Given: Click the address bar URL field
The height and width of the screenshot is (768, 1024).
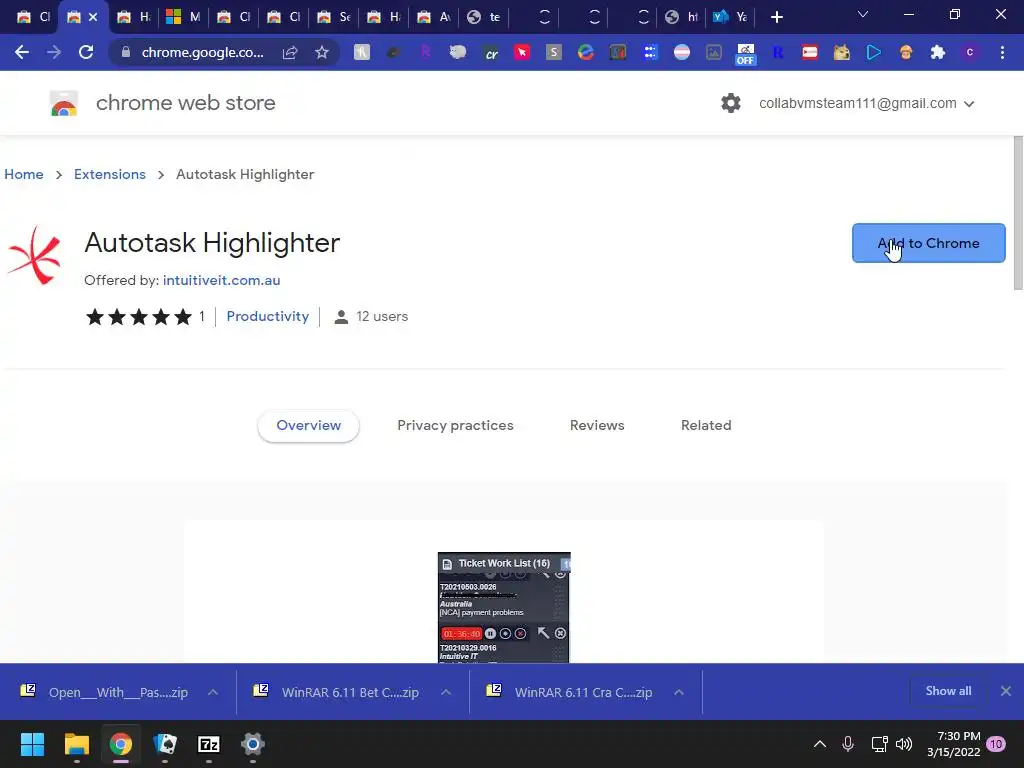Looking at the screenshot, I should click(x=202, y=52).
